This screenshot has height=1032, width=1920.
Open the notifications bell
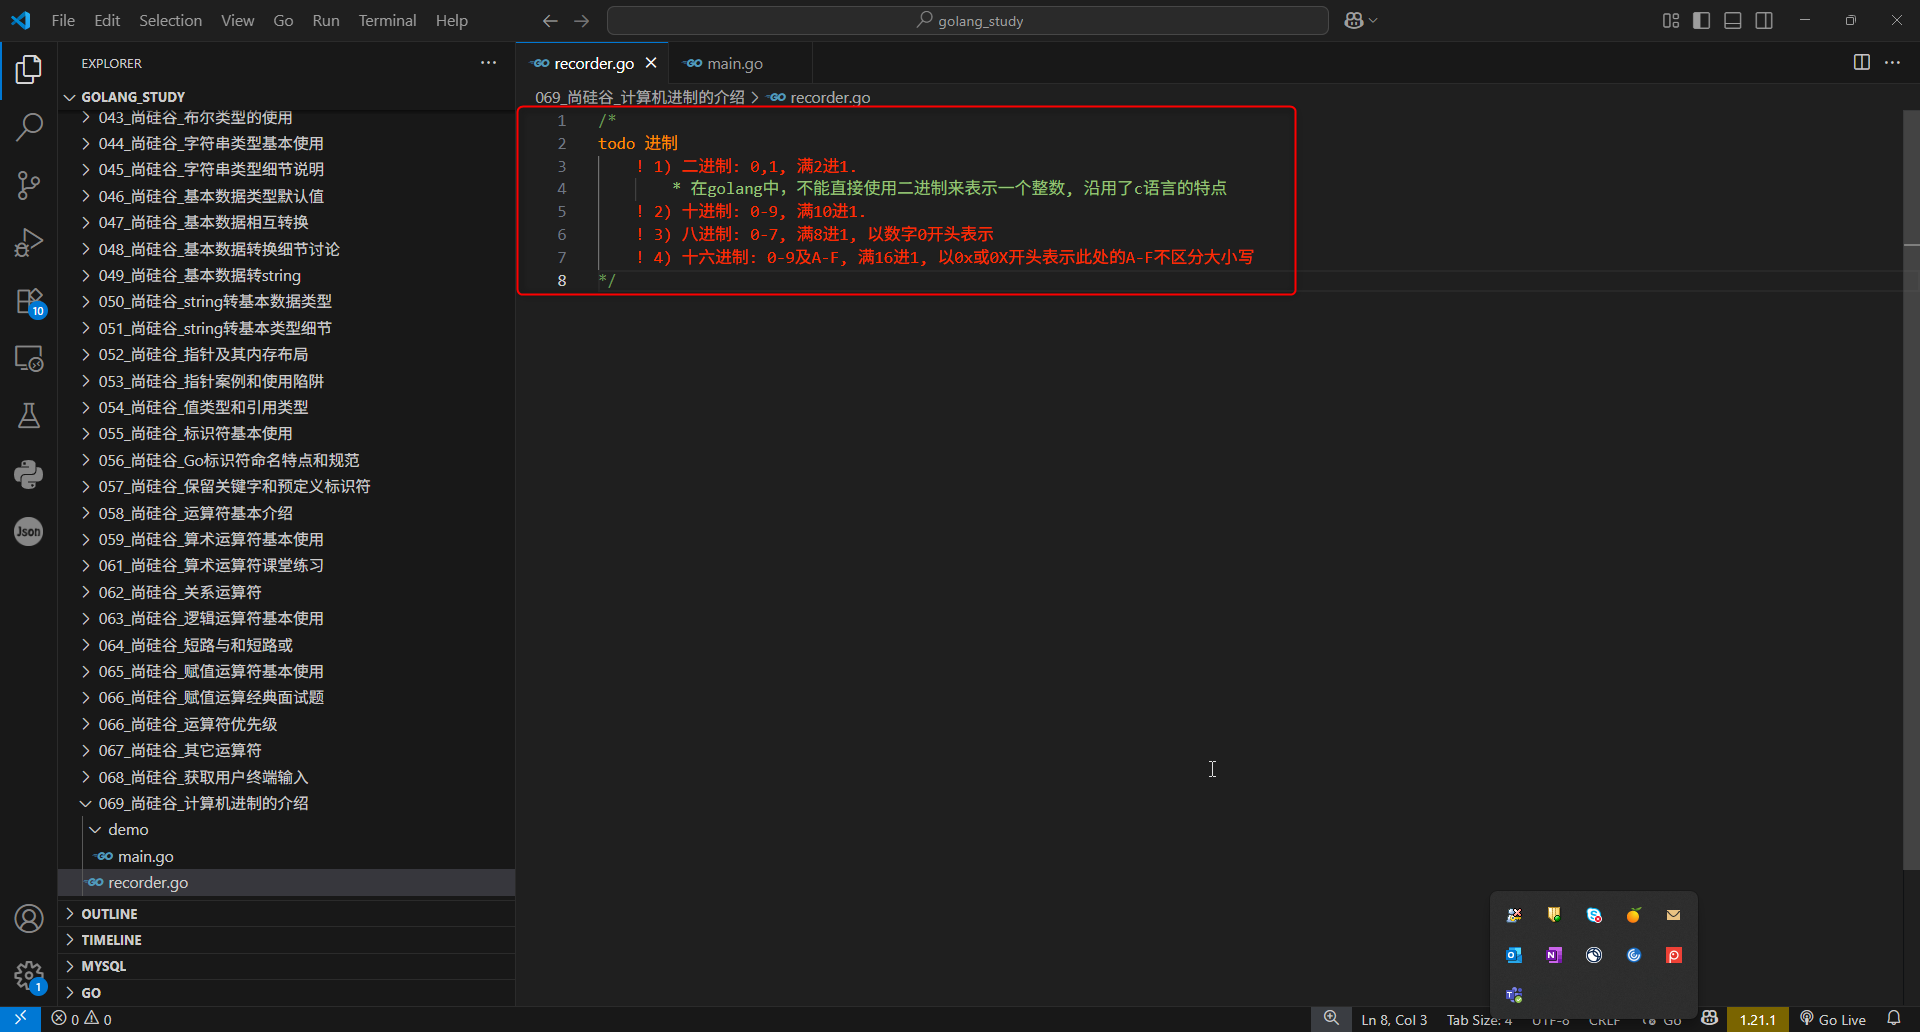pyautogui.click(x=1894, y=1019)
